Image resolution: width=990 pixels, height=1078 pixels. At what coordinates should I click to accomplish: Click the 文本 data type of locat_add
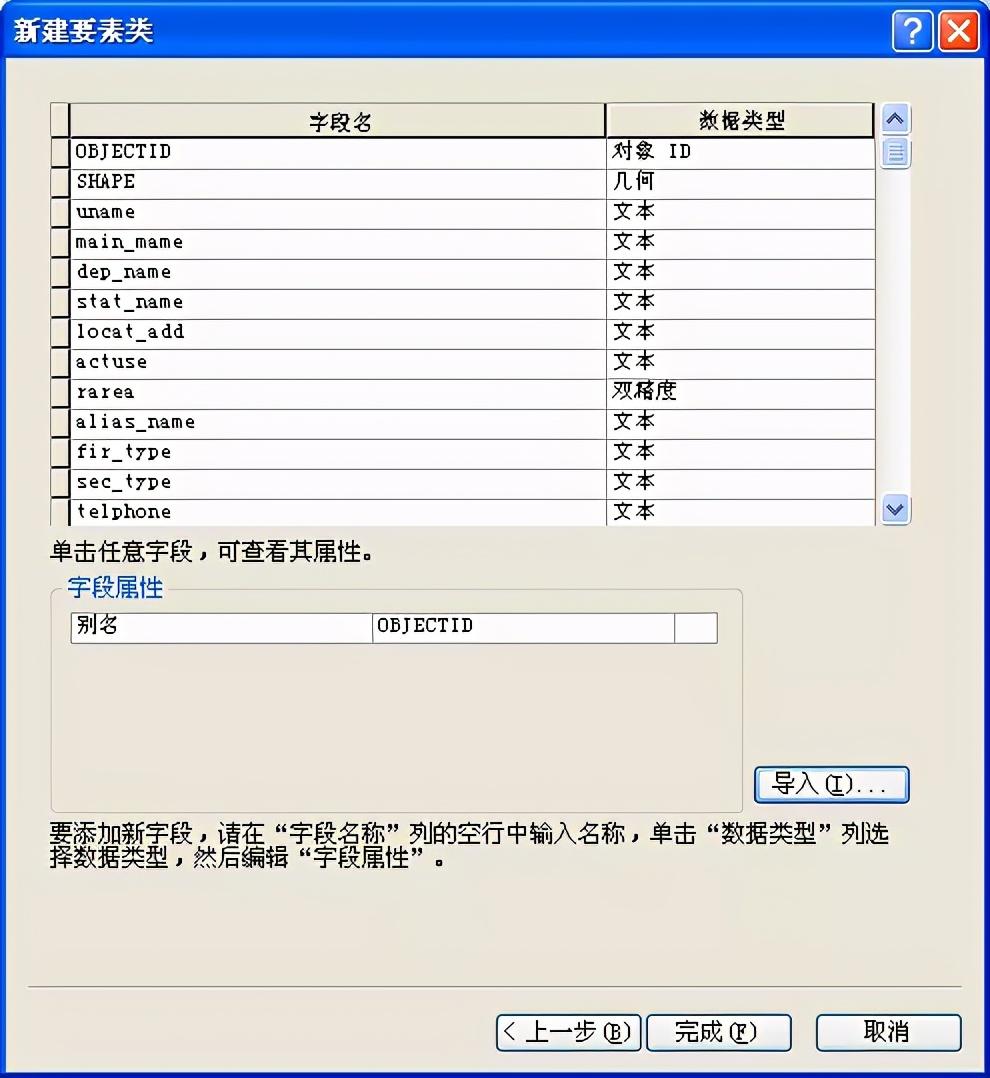coord(740,333)
